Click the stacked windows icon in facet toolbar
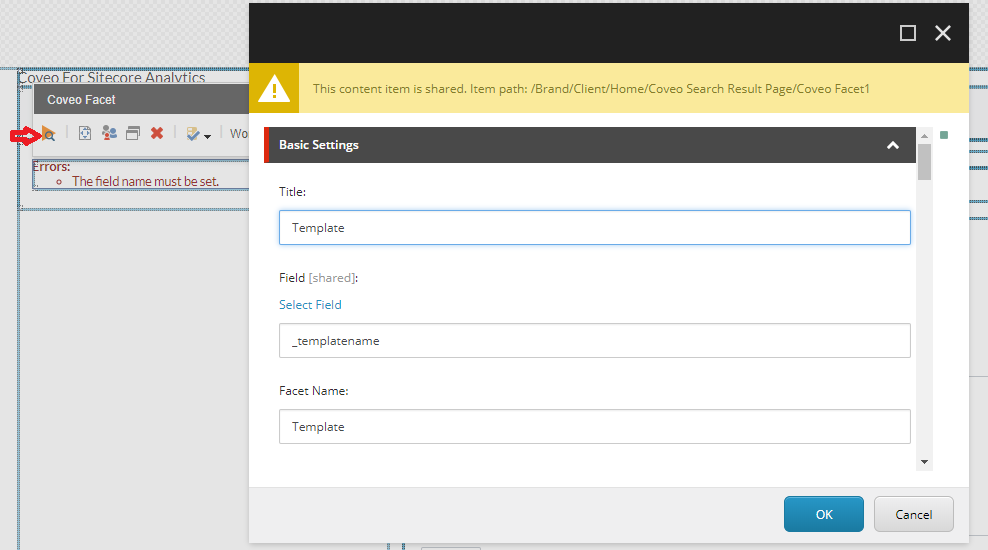 pyautogui.click(x=133, y=133)
